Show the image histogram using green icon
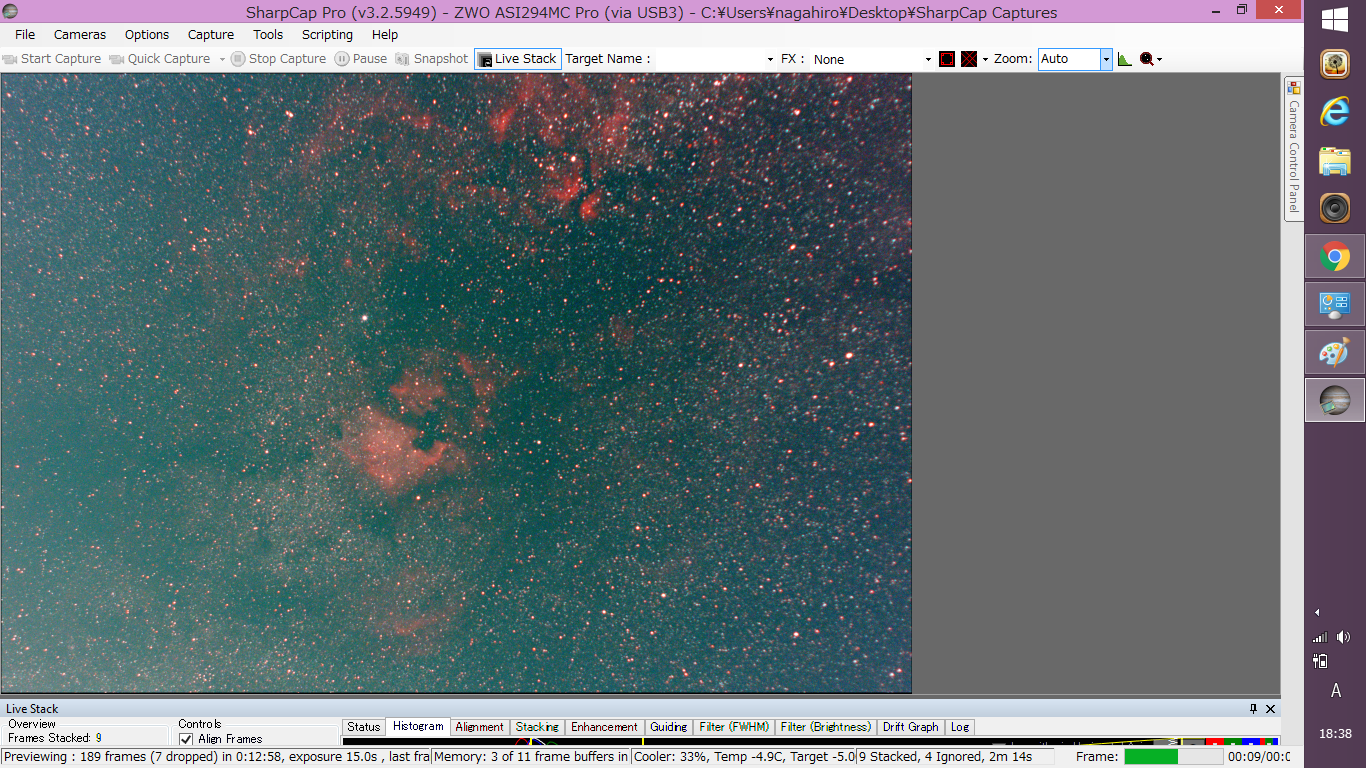 (x=1125, y=59)
